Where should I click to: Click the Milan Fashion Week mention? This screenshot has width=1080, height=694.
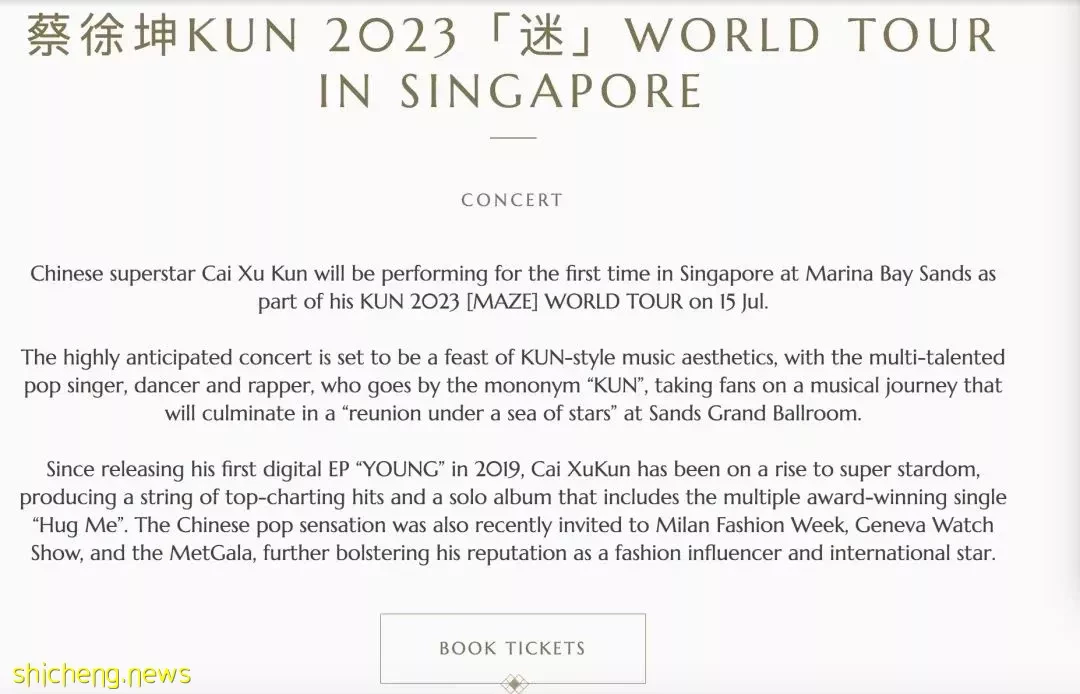(x=751, y=525)
